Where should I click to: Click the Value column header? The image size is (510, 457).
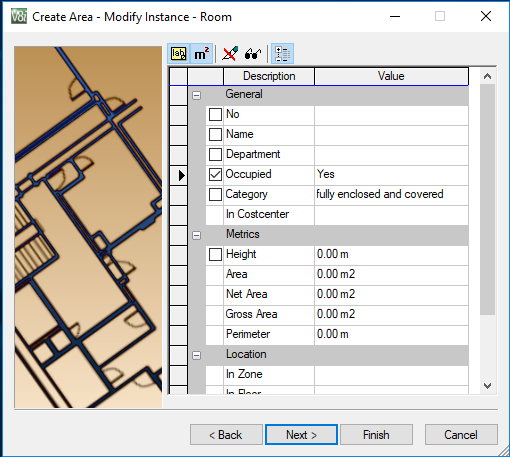pos(391,76)
